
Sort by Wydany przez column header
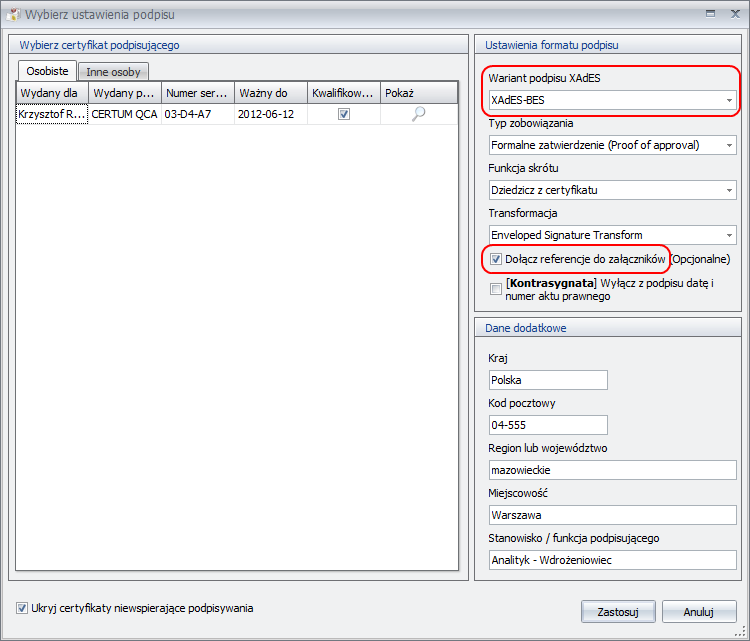[125, 93]
